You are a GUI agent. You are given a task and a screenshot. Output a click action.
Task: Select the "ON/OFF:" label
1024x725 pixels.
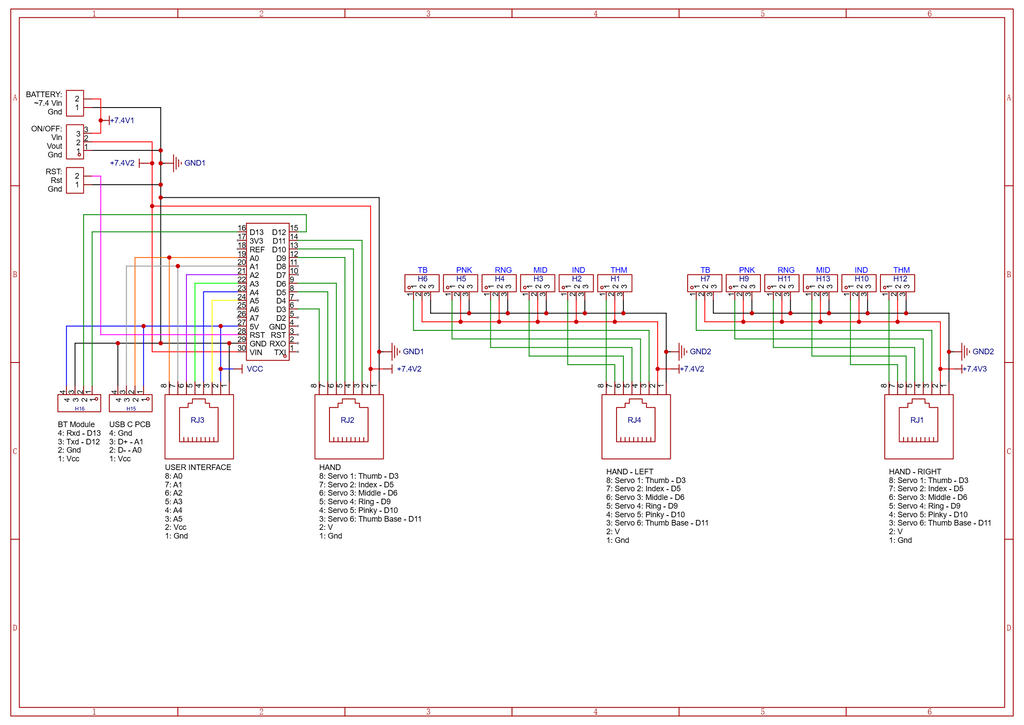(x=46, y=129)
